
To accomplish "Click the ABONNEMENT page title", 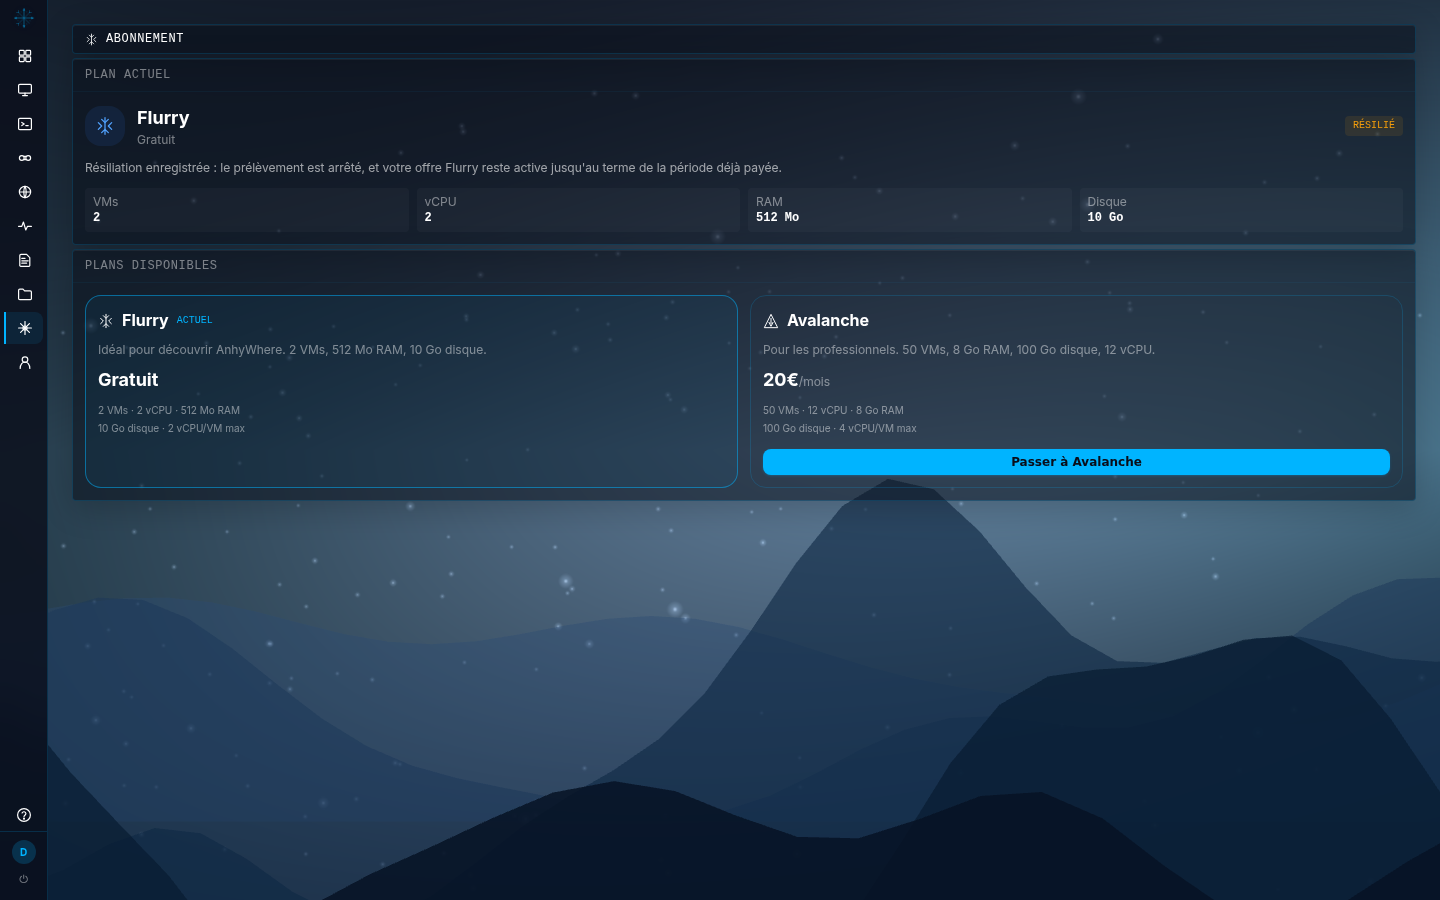I will click(x=145, y=38).
